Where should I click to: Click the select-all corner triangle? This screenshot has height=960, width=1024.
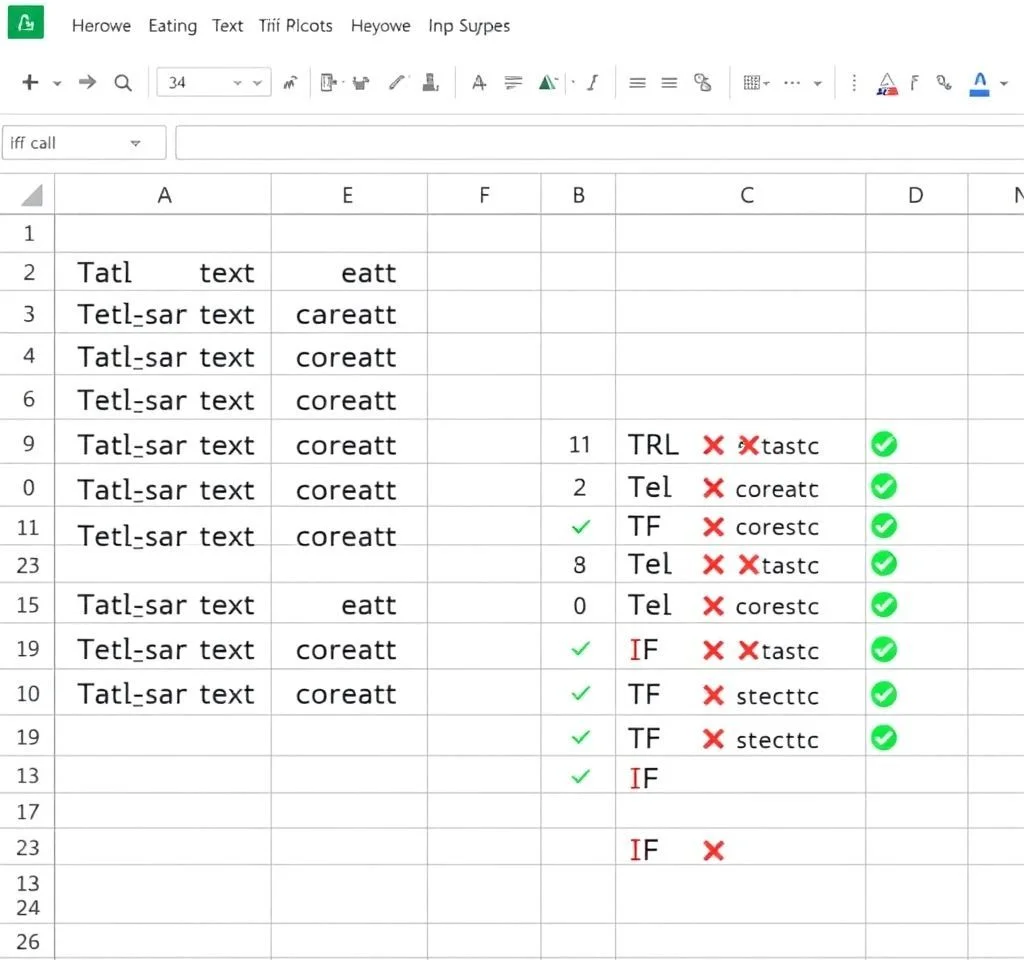pos(32,195)
